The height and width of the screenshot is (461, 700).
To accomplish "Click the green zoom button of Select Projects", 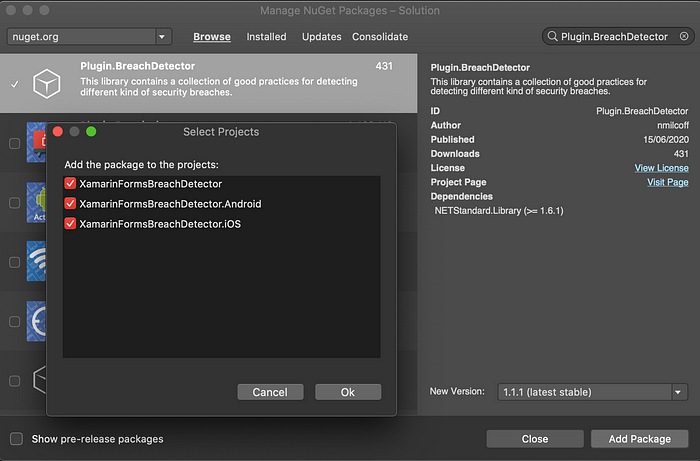I will click(x=91, y=131).
